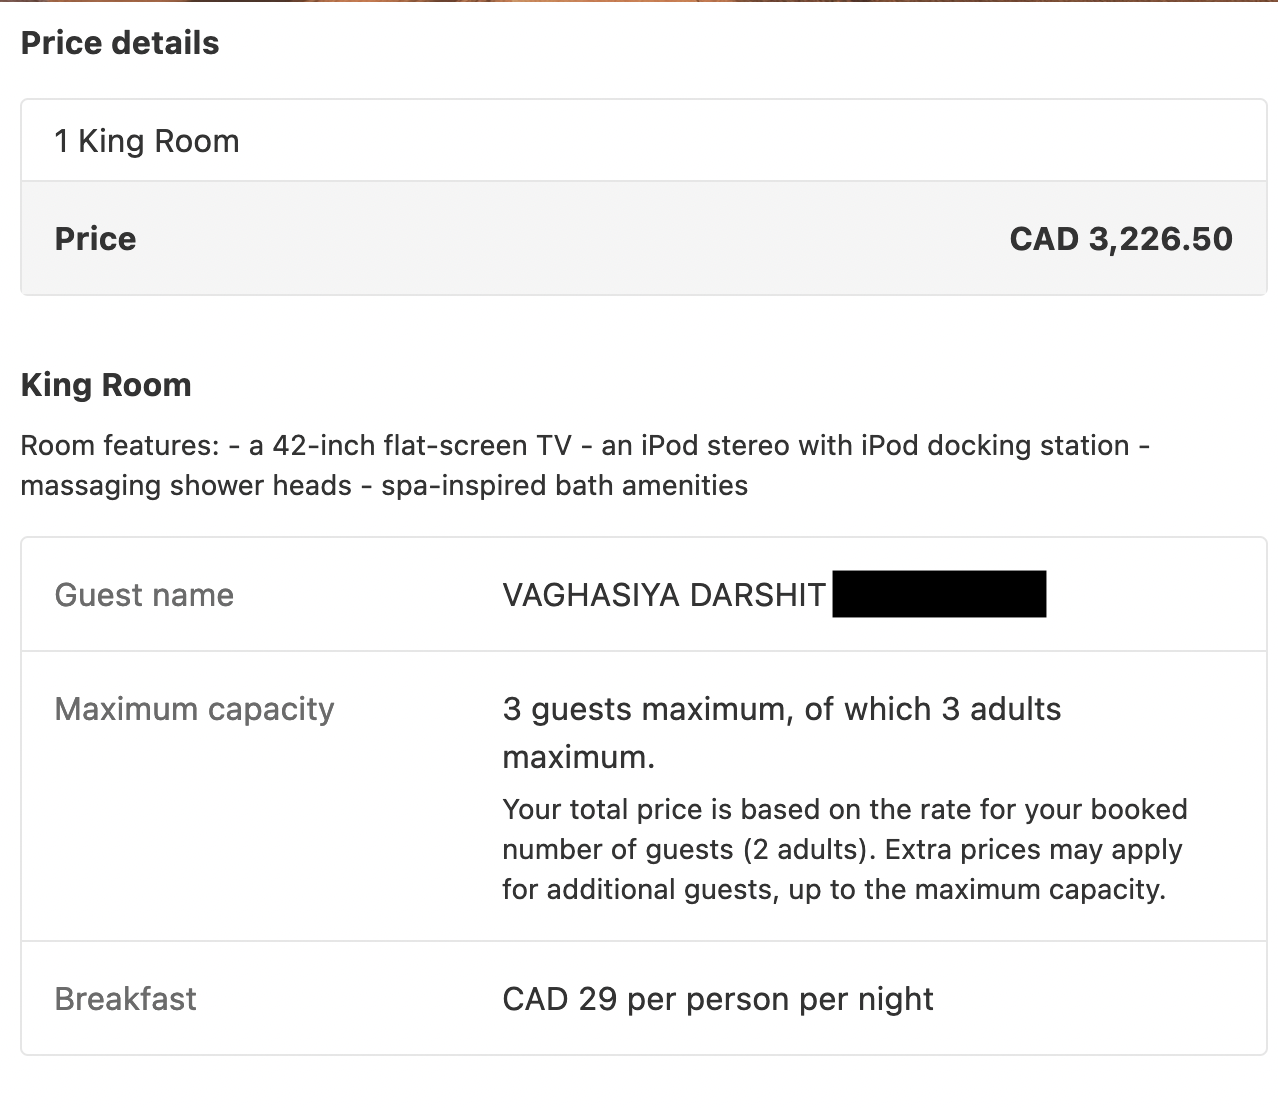Click the CAD 3,226.50 price amount
This screenshot has height=1108, width=1278.
(1121, 239)
